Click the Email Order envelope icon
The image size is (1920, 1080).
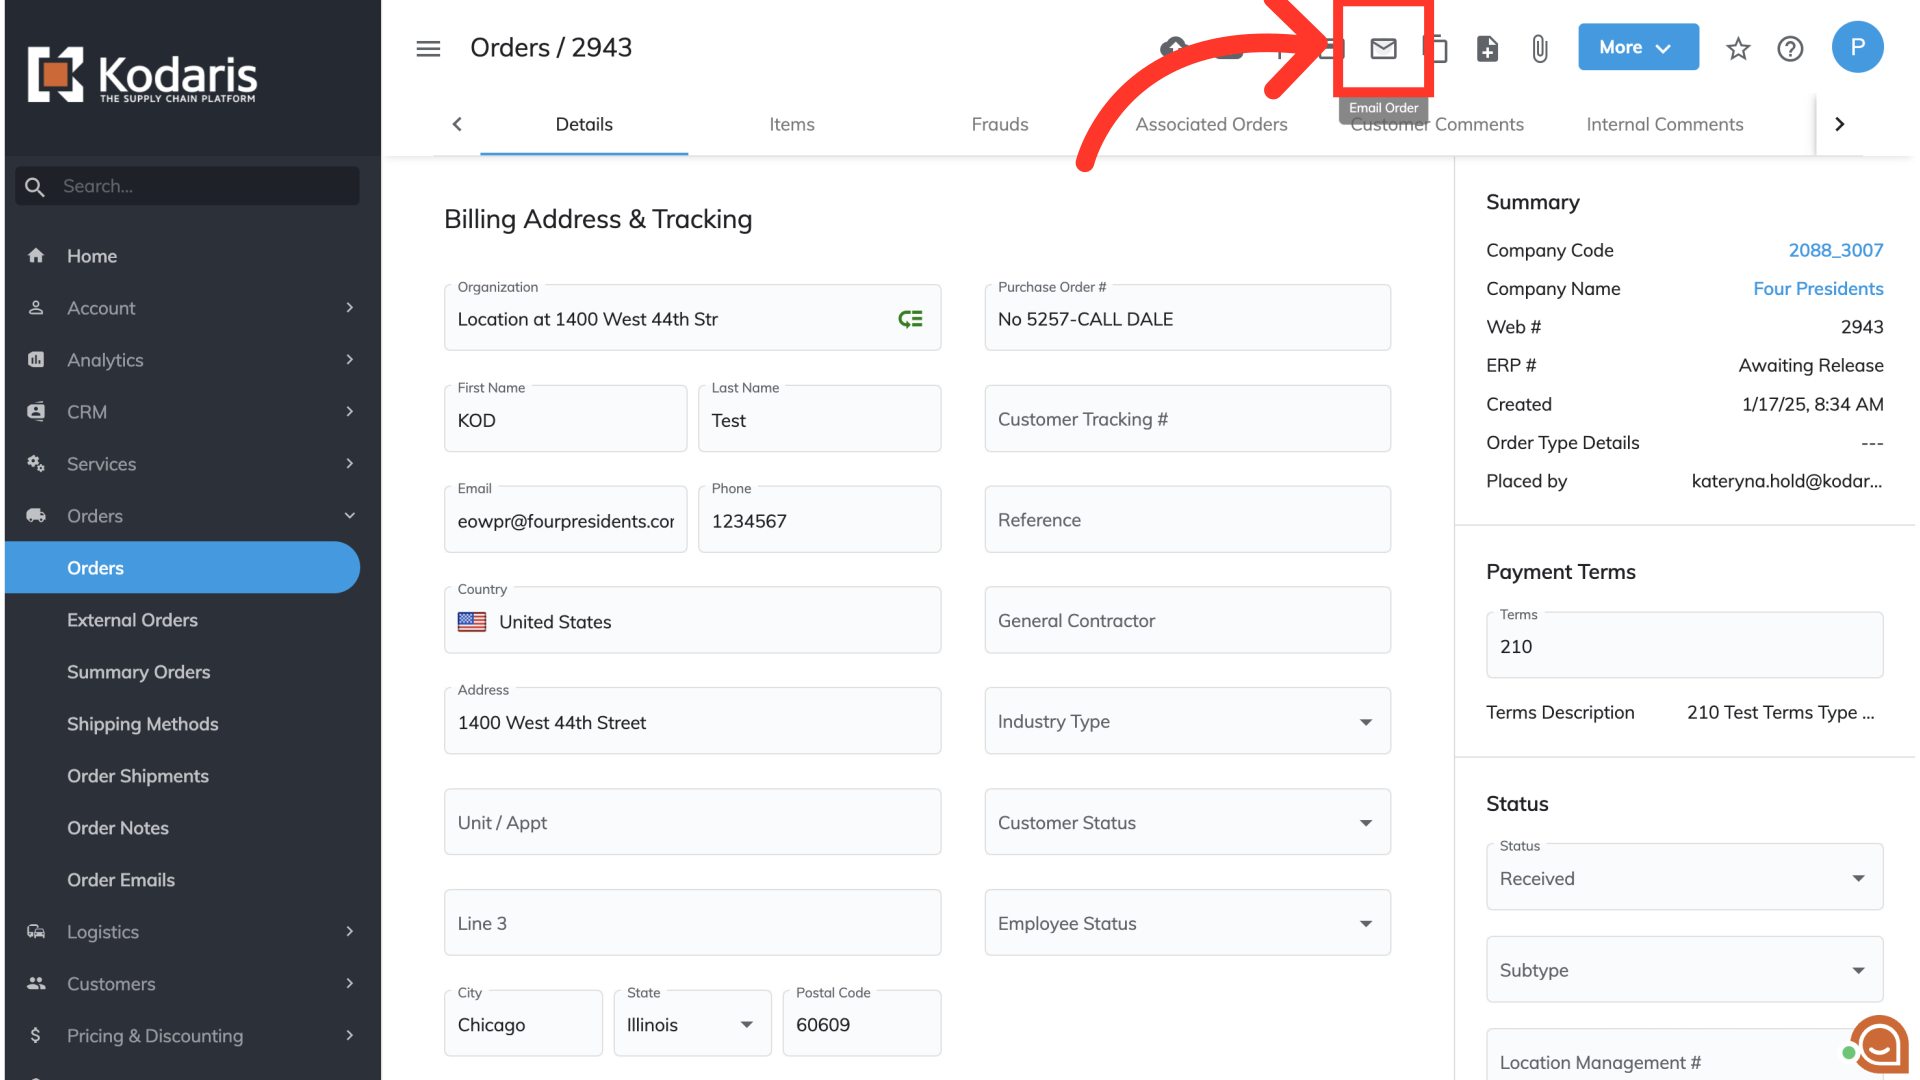pos(1383,48)
